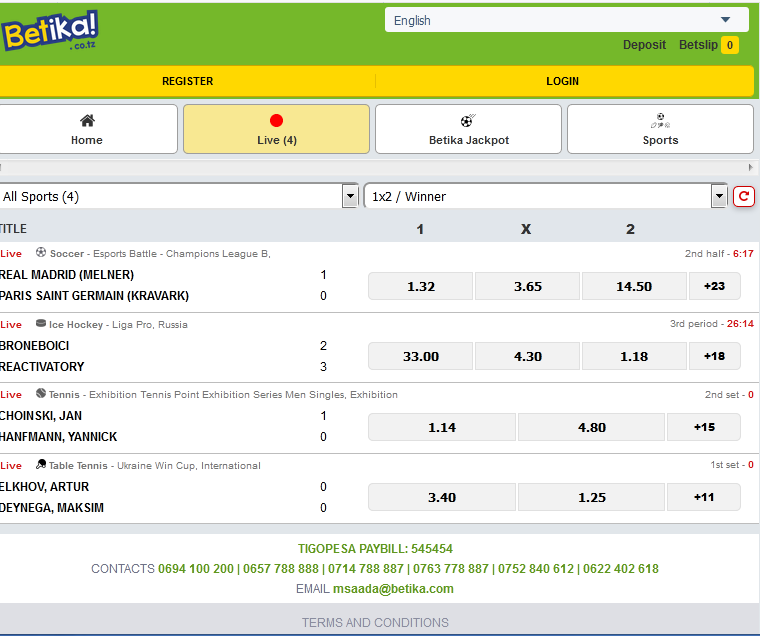This screenshot has height=636, width=760.
Task: Click the Betika Jackpot ball icon
Action: tap(468, 120)
